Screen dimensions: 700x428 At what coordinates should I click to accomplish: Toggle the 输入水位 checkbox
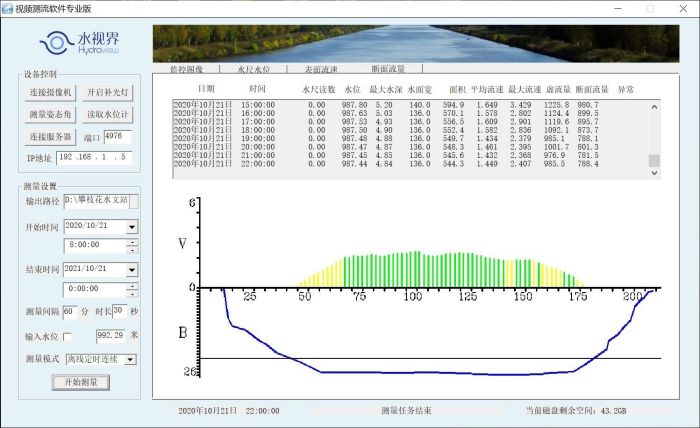click(x=67, y=336)
